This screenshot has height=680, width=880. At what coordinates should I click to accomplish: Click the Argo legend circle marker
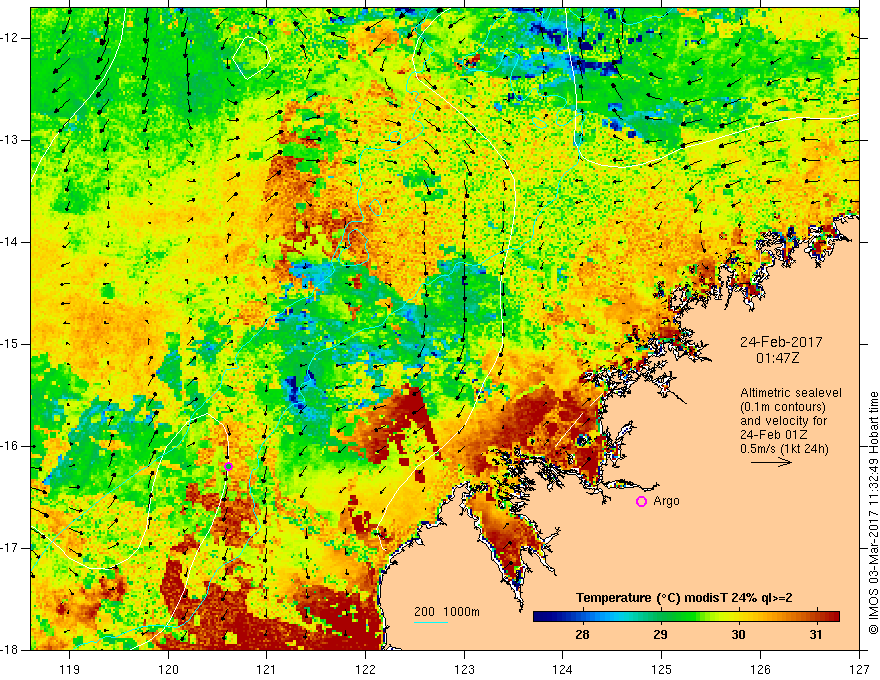(641, 502)
